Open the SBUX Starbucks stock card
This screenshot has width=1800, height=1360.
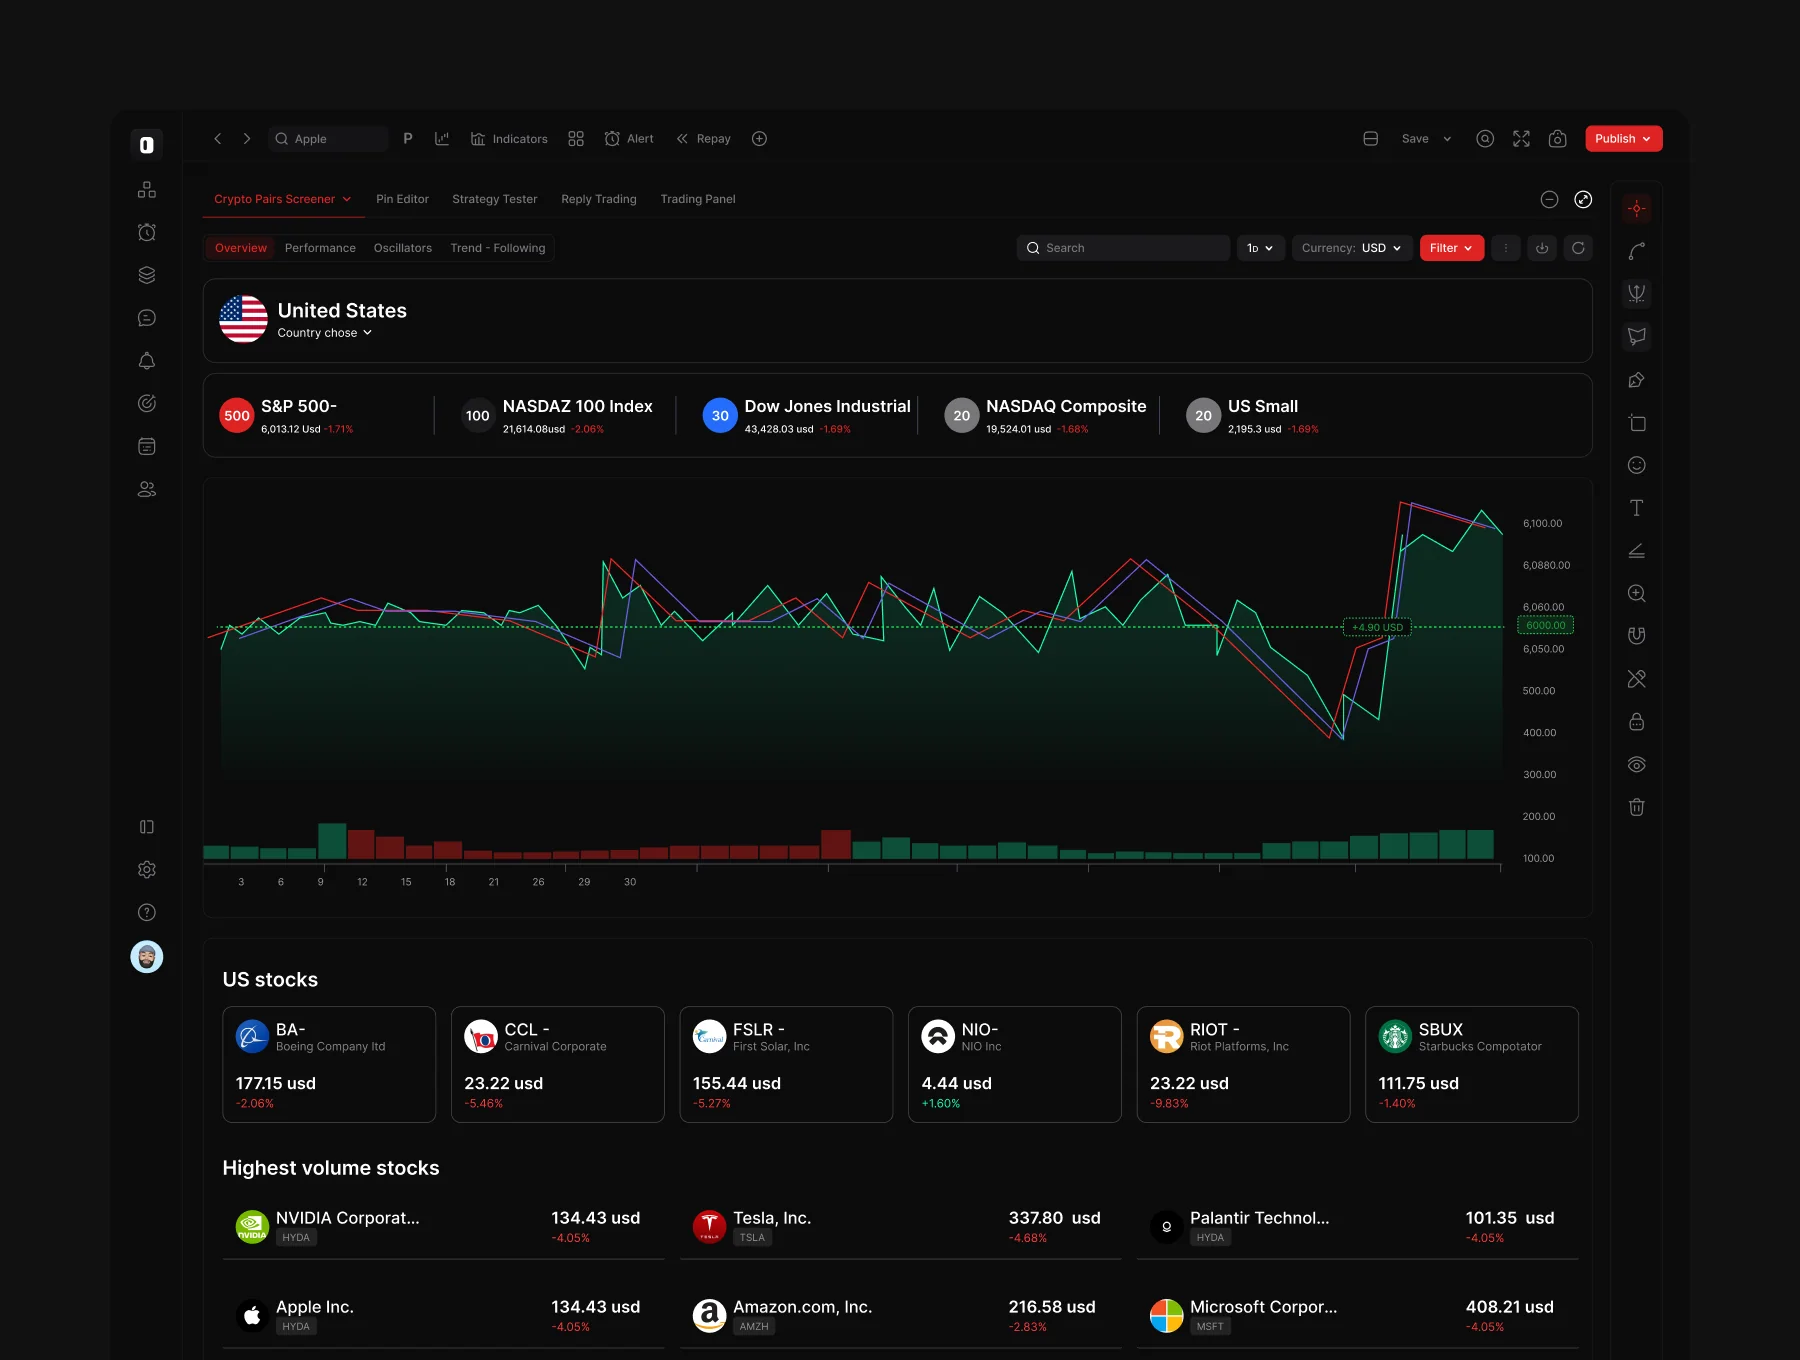pyautogui.click(x=1472, y=1064)
